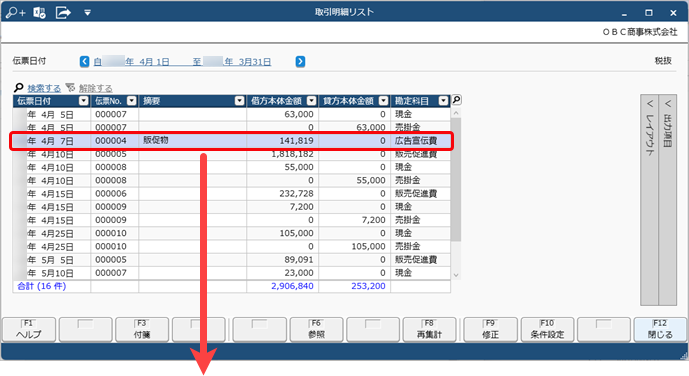
Task: Select slip number 000006 cell
Action: pyautogui.click(x=115, y=194)
